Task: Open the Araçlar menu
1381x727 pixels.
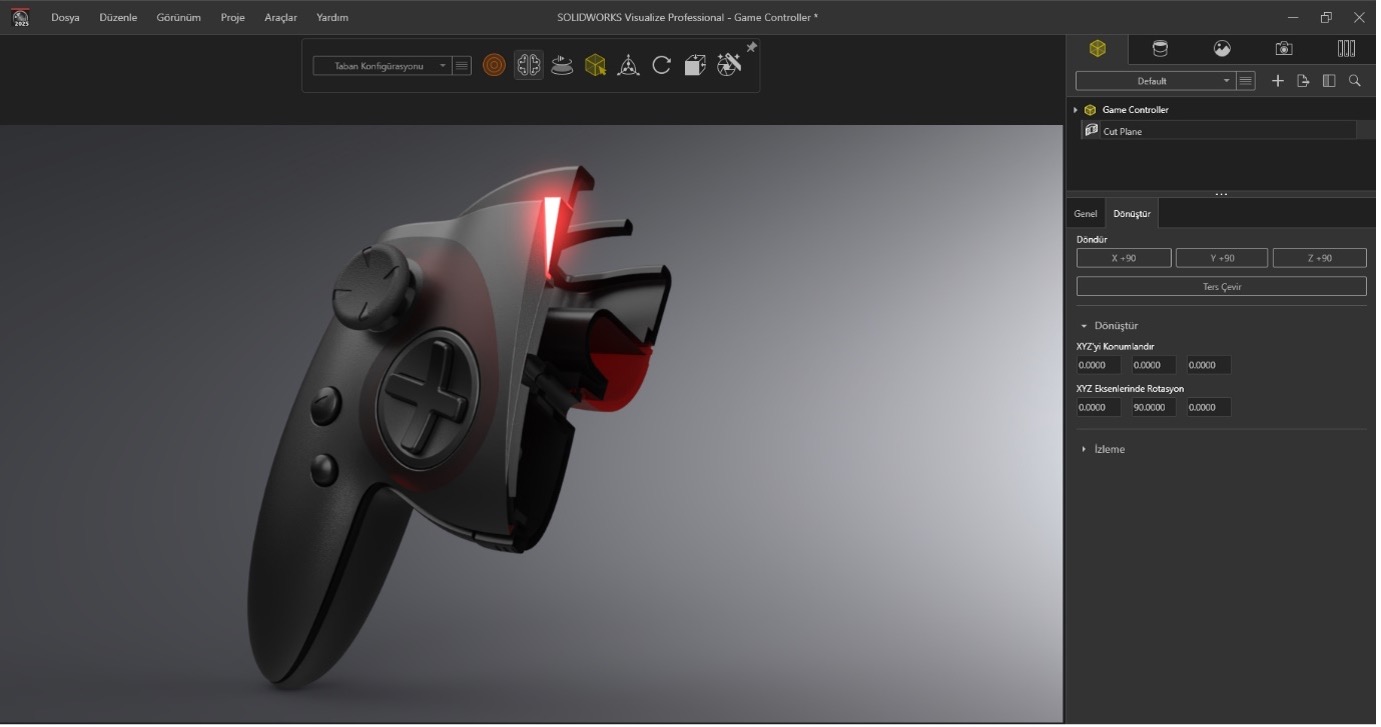Action: click(280, 17)
